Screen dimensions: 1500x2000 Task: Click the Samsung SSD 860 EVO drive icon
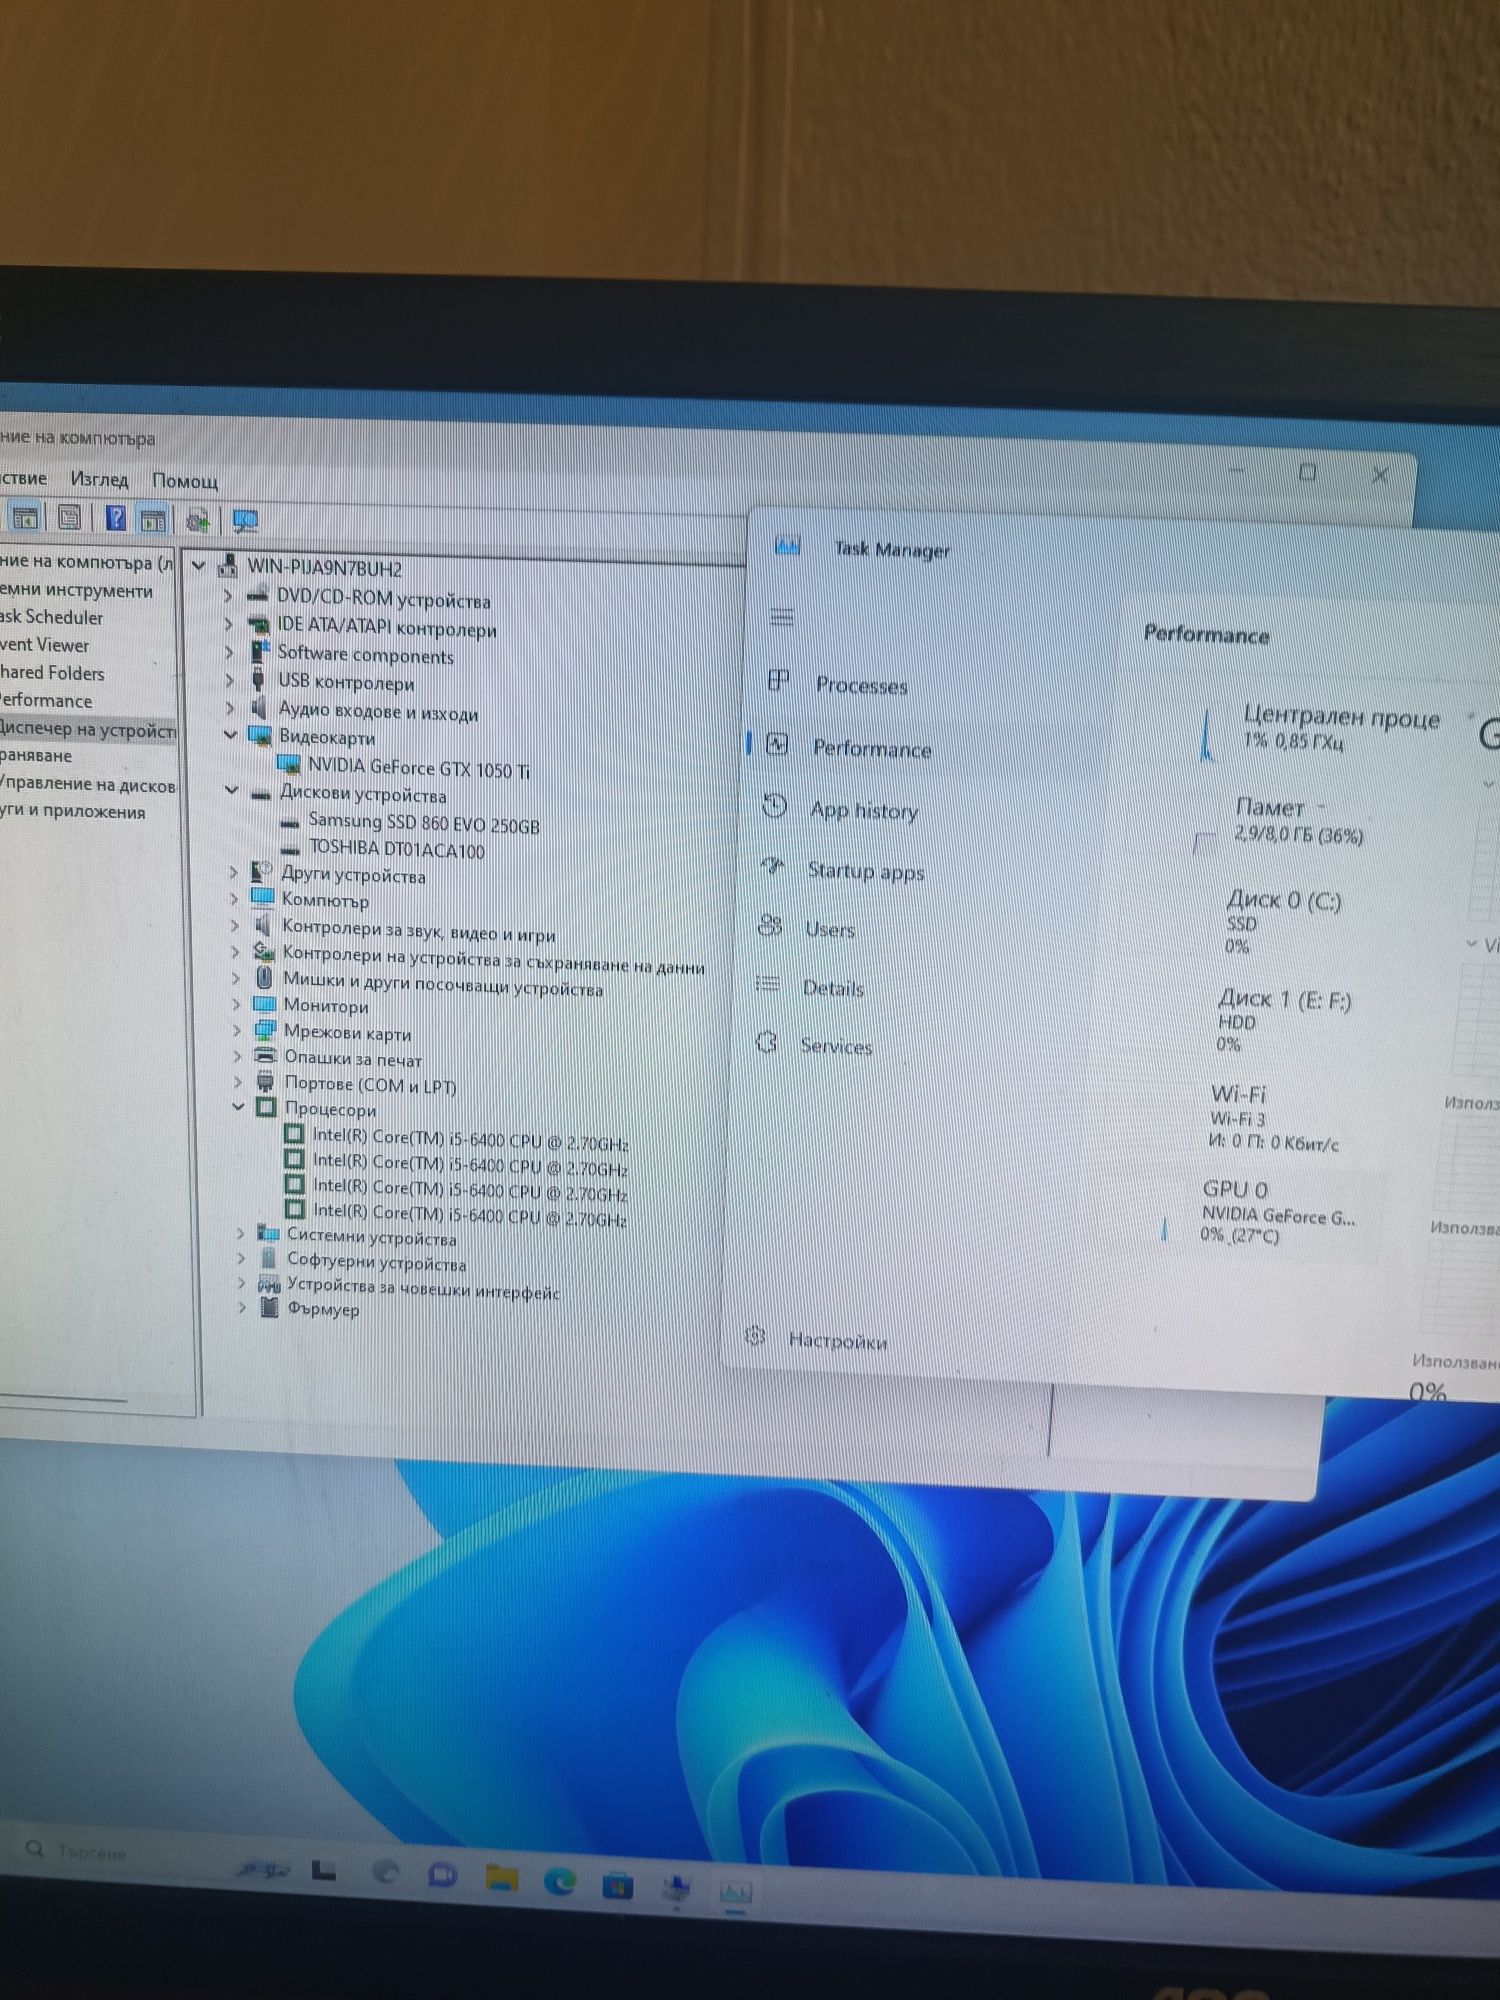(290, 822)
